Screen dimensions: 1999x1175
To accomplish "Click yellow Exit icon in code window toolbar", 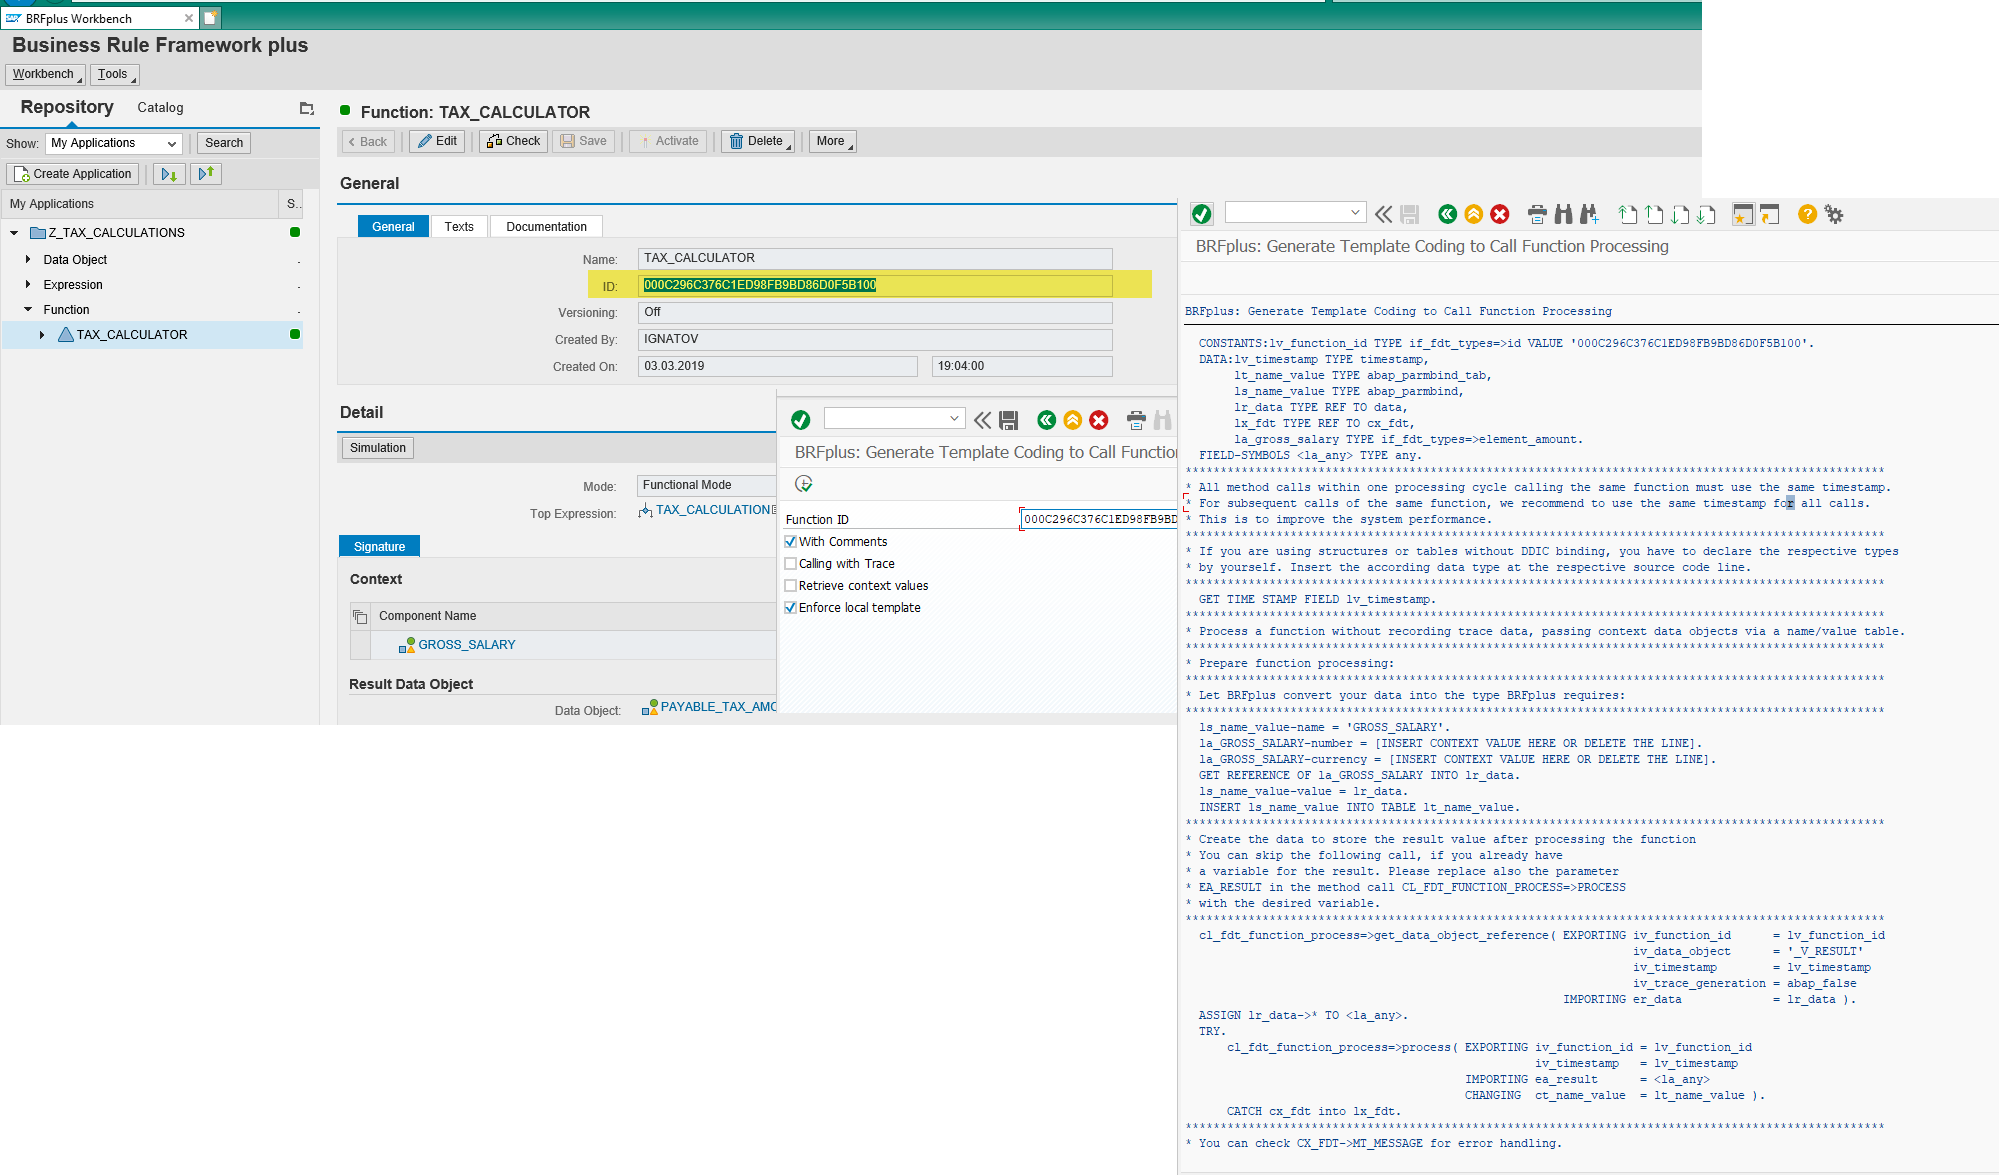I will coord(1474,214).
